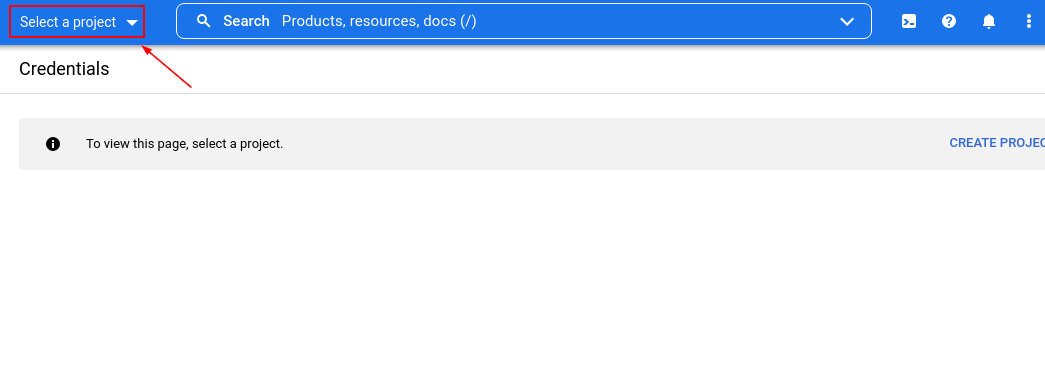Click the red annotation arrow
This screenshot has width=1045, height=375.
(x=167, y=66)
